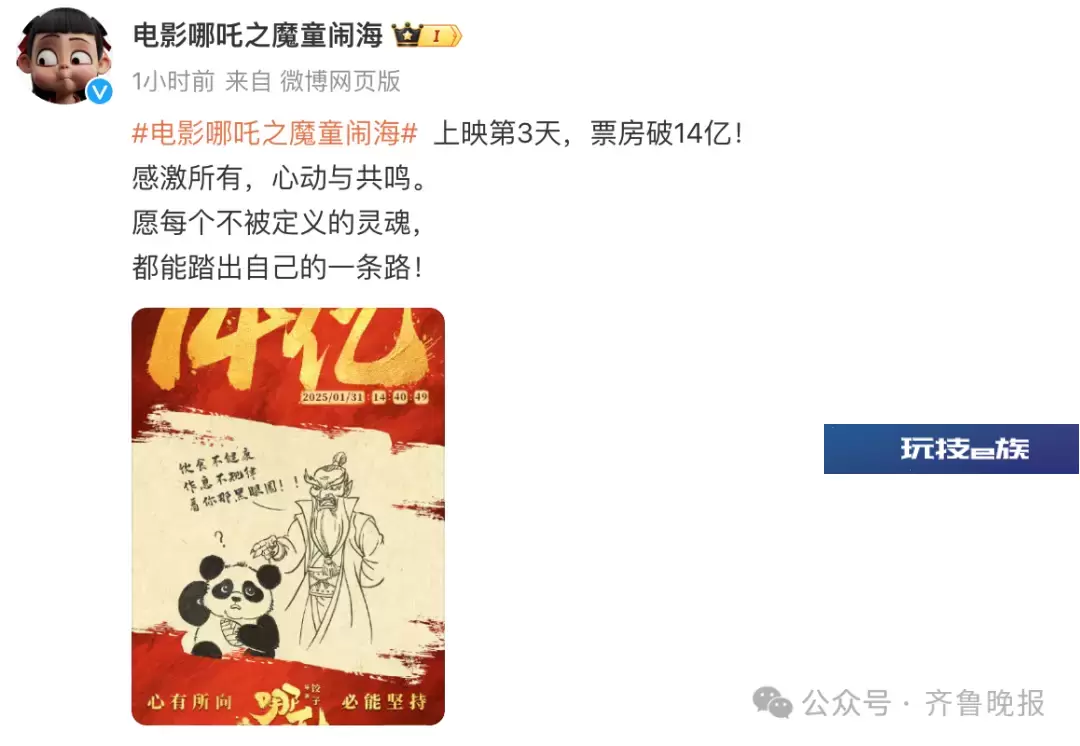Screen dimensions: 1080x746
Task: Enlarge the red 14亿 poster image
Action: pyautogui.click(x=288, y=516)
